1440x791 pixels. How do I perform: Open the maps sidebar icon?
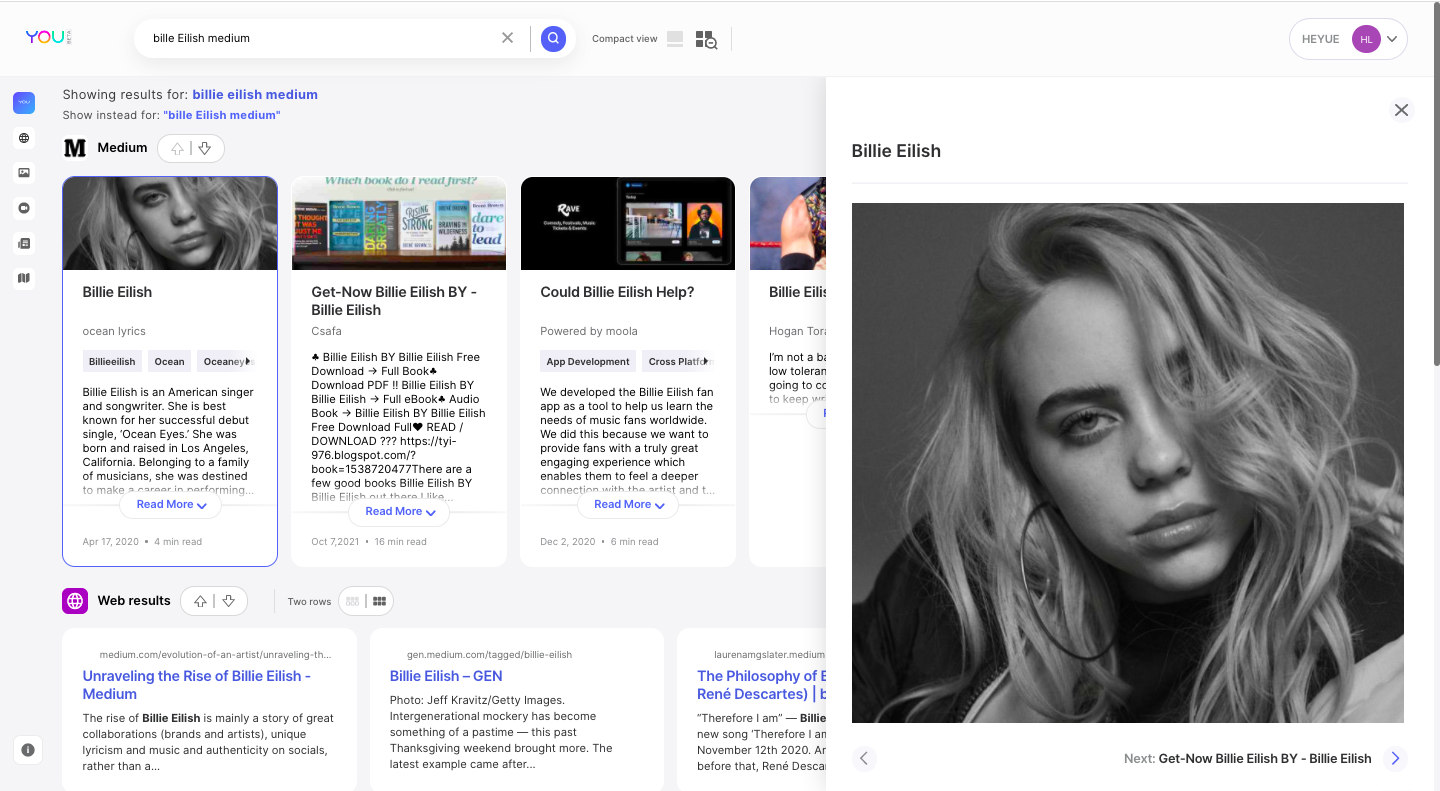(x=24, y=278)
